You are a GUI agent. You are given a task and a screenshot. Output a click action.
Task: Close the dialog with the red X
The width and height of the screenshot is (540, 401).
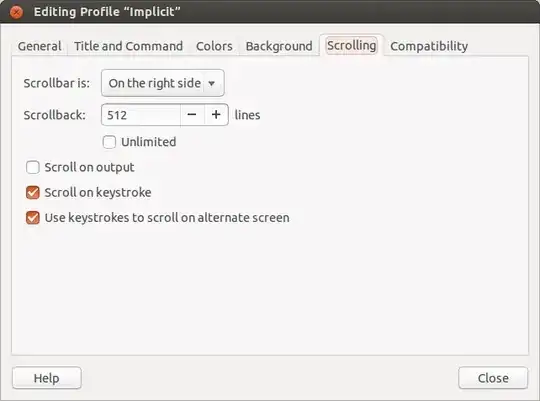point(16,12)
